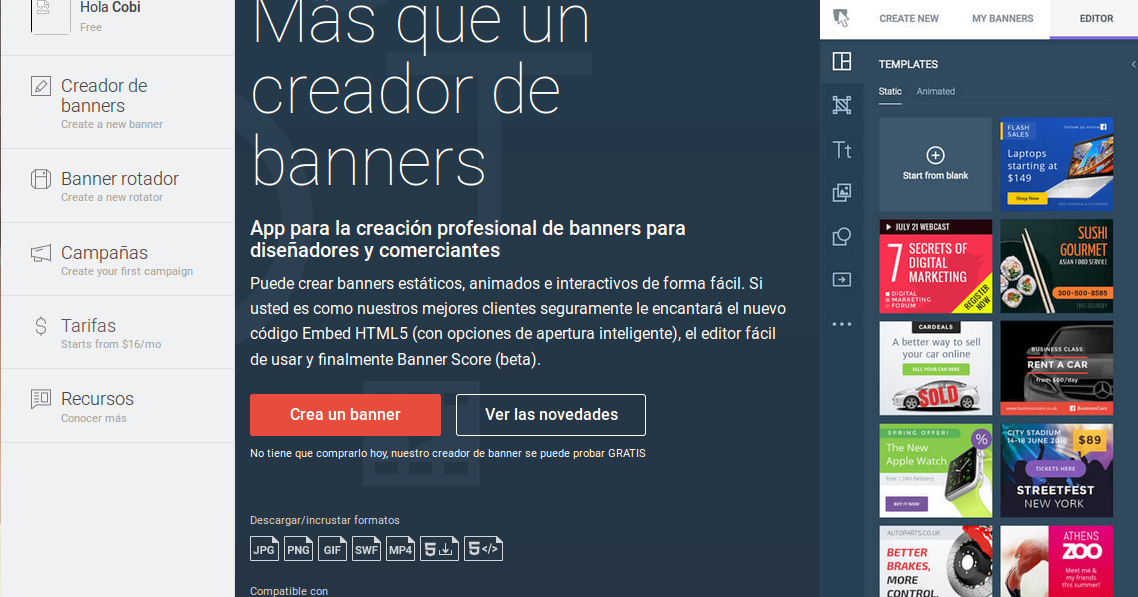Switch to the Animated templates tab
1138x597 pixels.
point(936,91)
